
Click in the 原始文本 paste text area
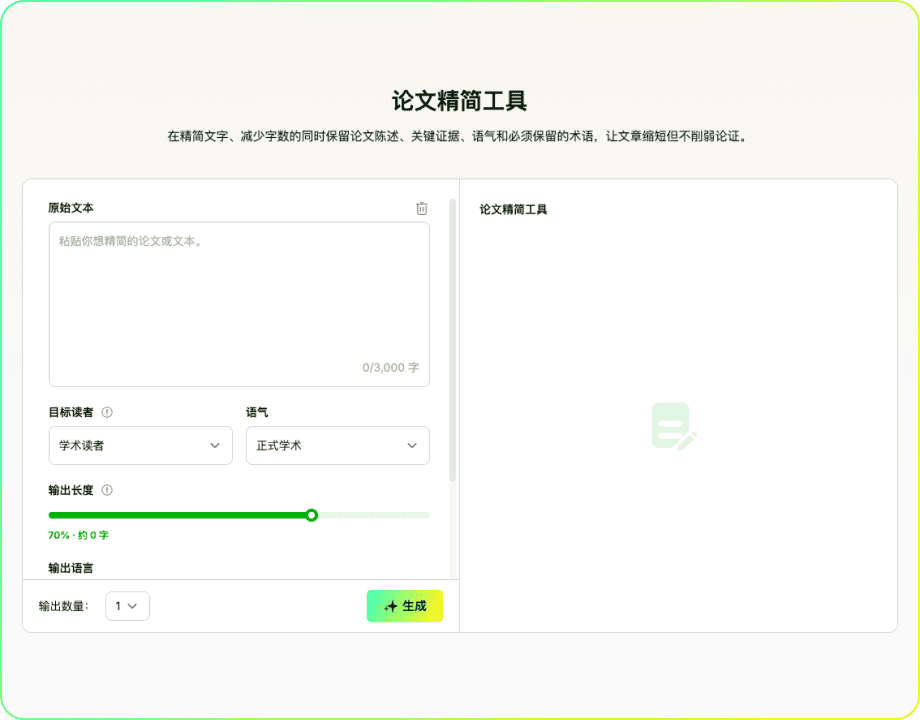tap(239, 304)
